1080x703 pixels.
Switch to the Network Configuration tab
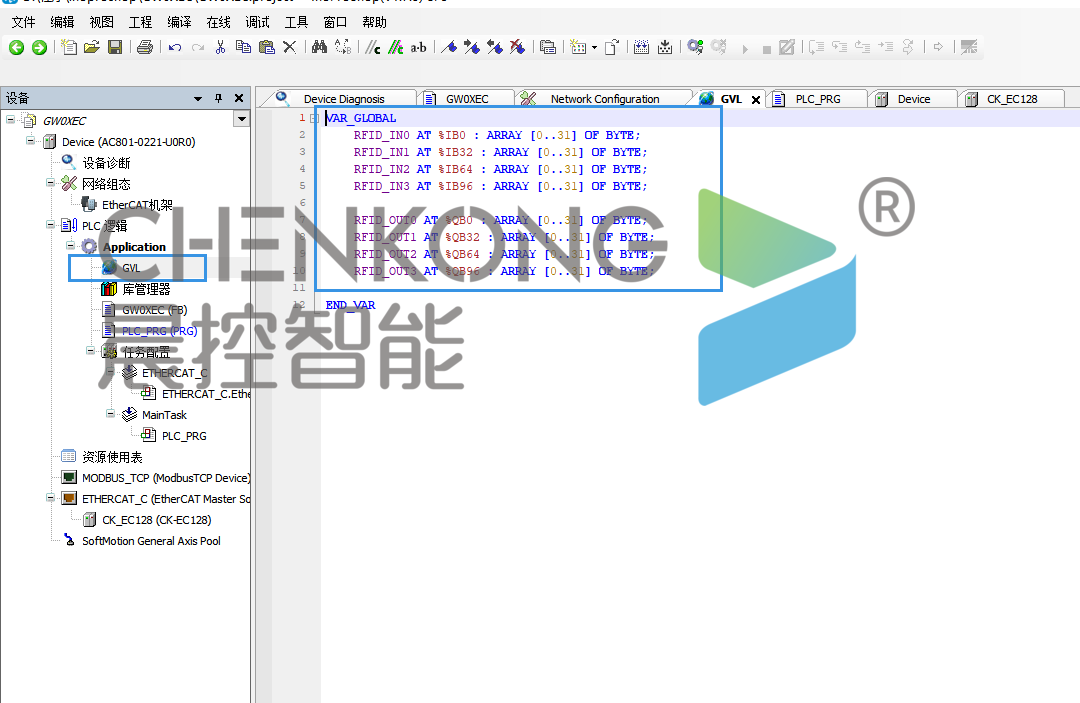pyautogui.click(x=604, y=99)
